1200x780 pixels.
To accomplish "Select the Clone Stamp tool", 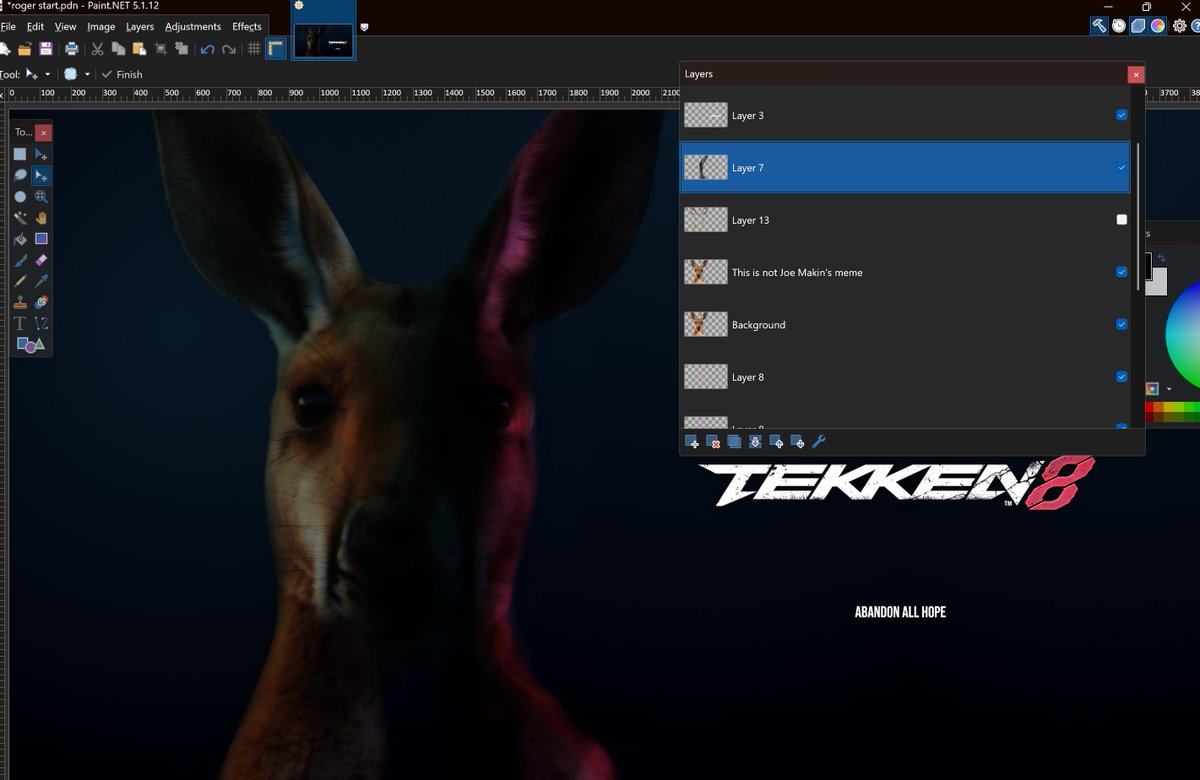I will [x=20, y=302].
